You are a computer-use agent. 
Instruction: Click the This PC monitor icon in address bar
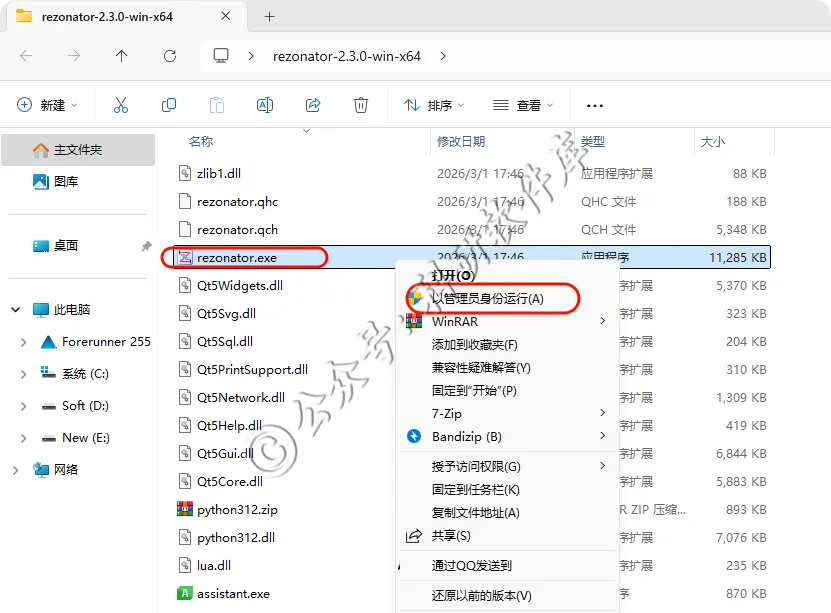click(221, 56)
